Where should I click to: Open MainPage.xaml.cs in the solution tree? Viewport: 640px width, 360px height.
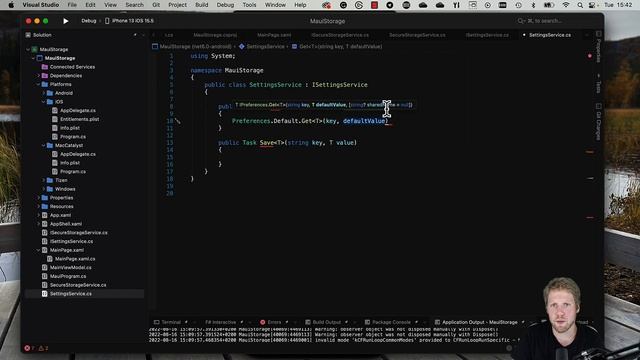click(75, 259)
